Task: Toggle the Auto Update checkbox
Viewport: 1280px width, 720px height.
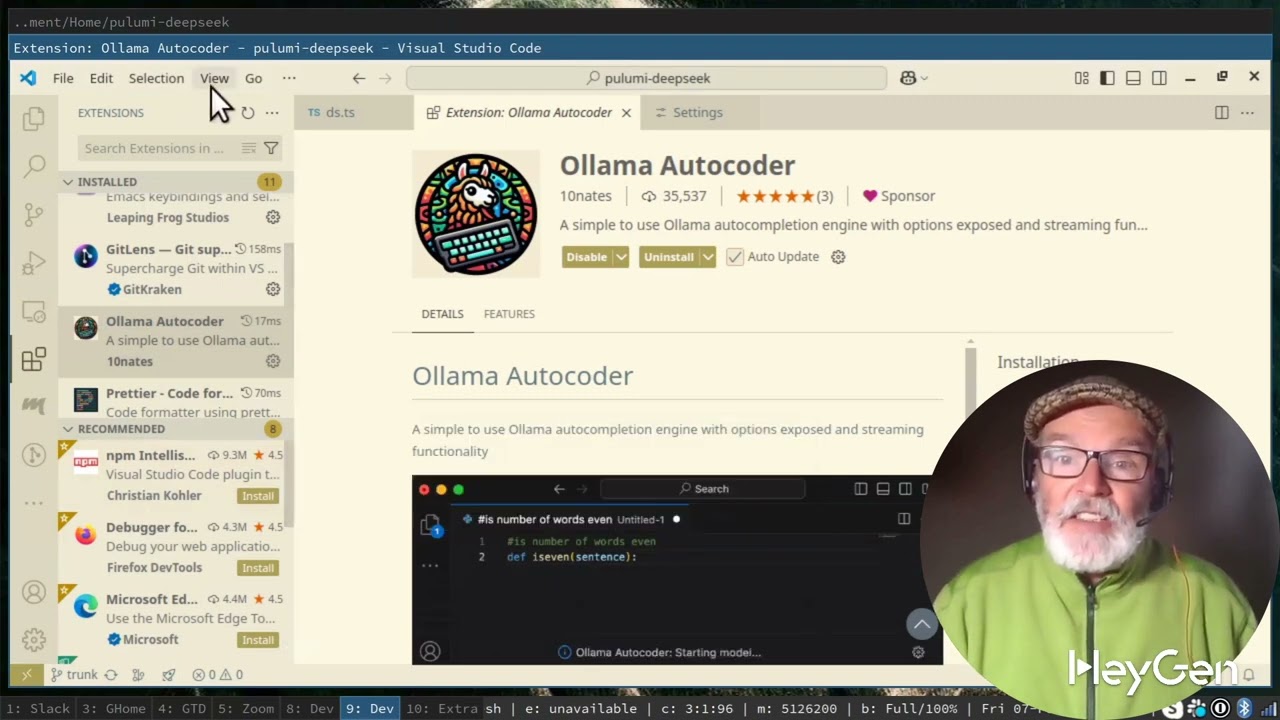Action: [x=735, y=257]
